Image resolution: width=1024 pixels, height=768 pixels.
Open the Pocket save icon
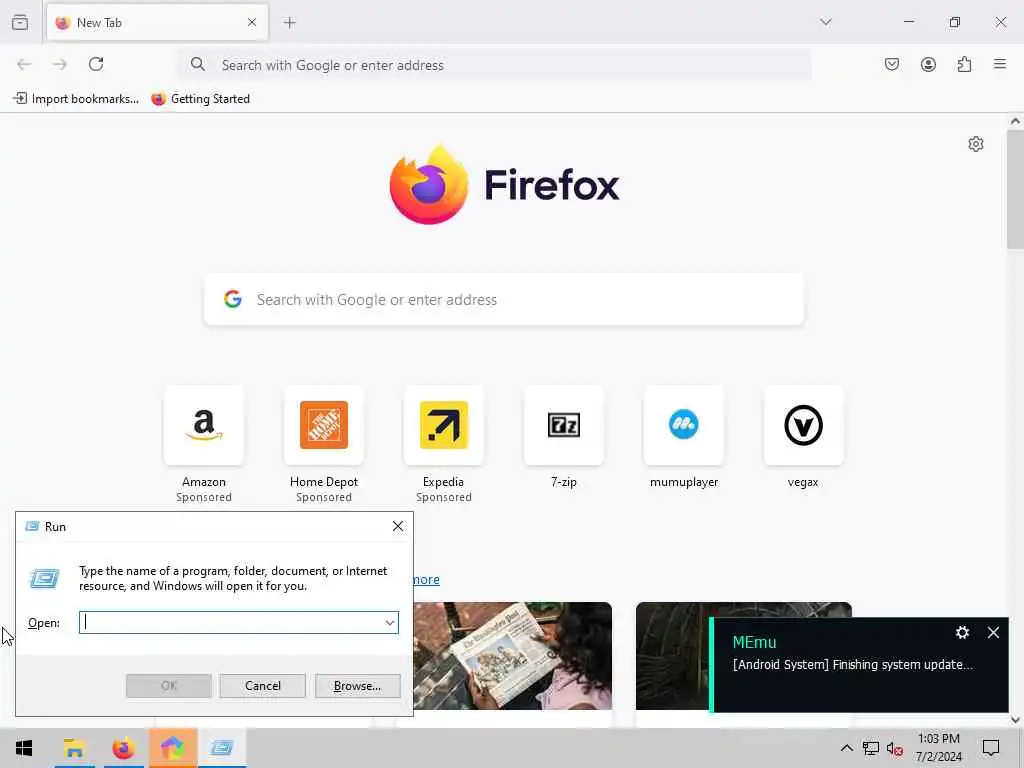891,64
